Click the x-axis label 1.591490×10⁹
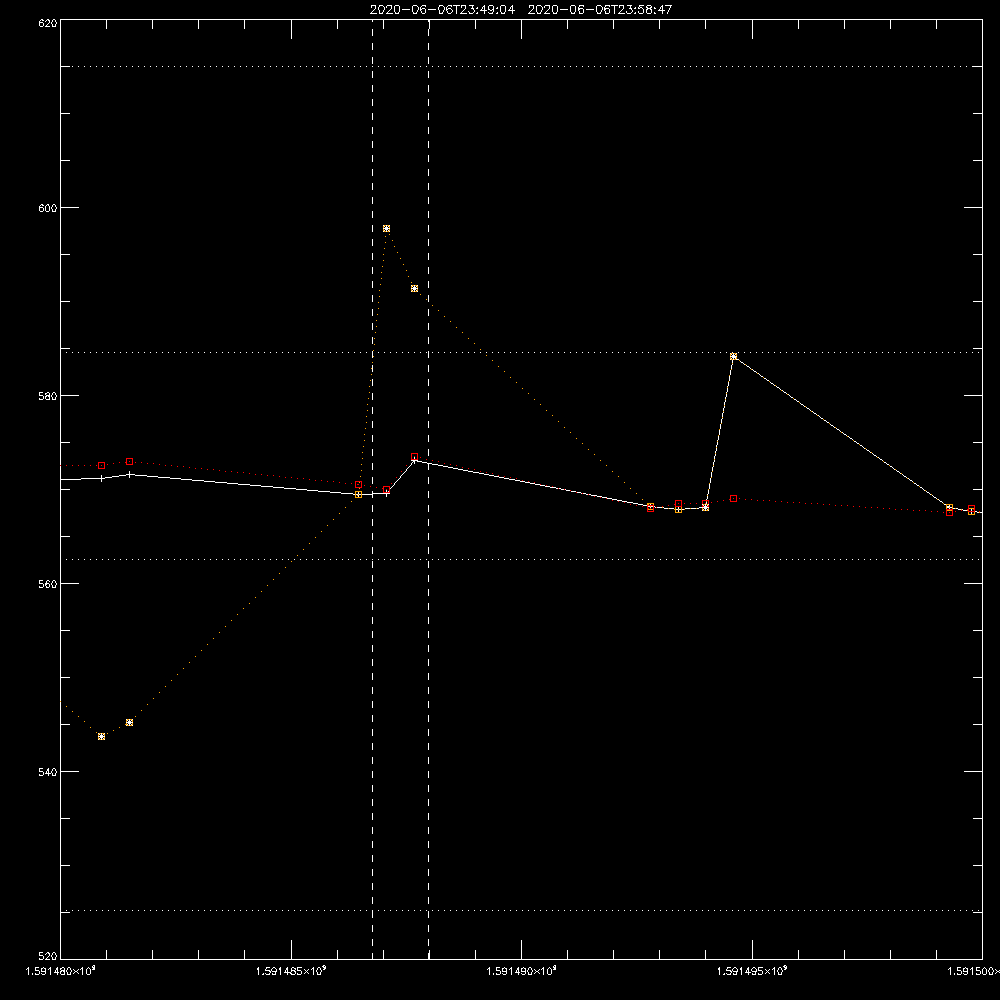This screenshot has height=1000, width=1000. [521, 971]
